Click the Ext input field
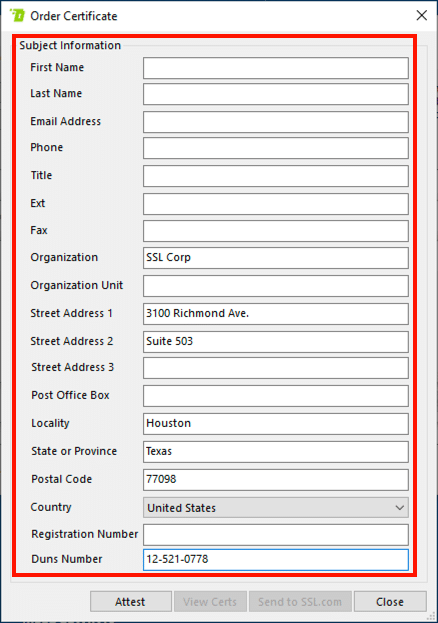 [x=275, y=204]
